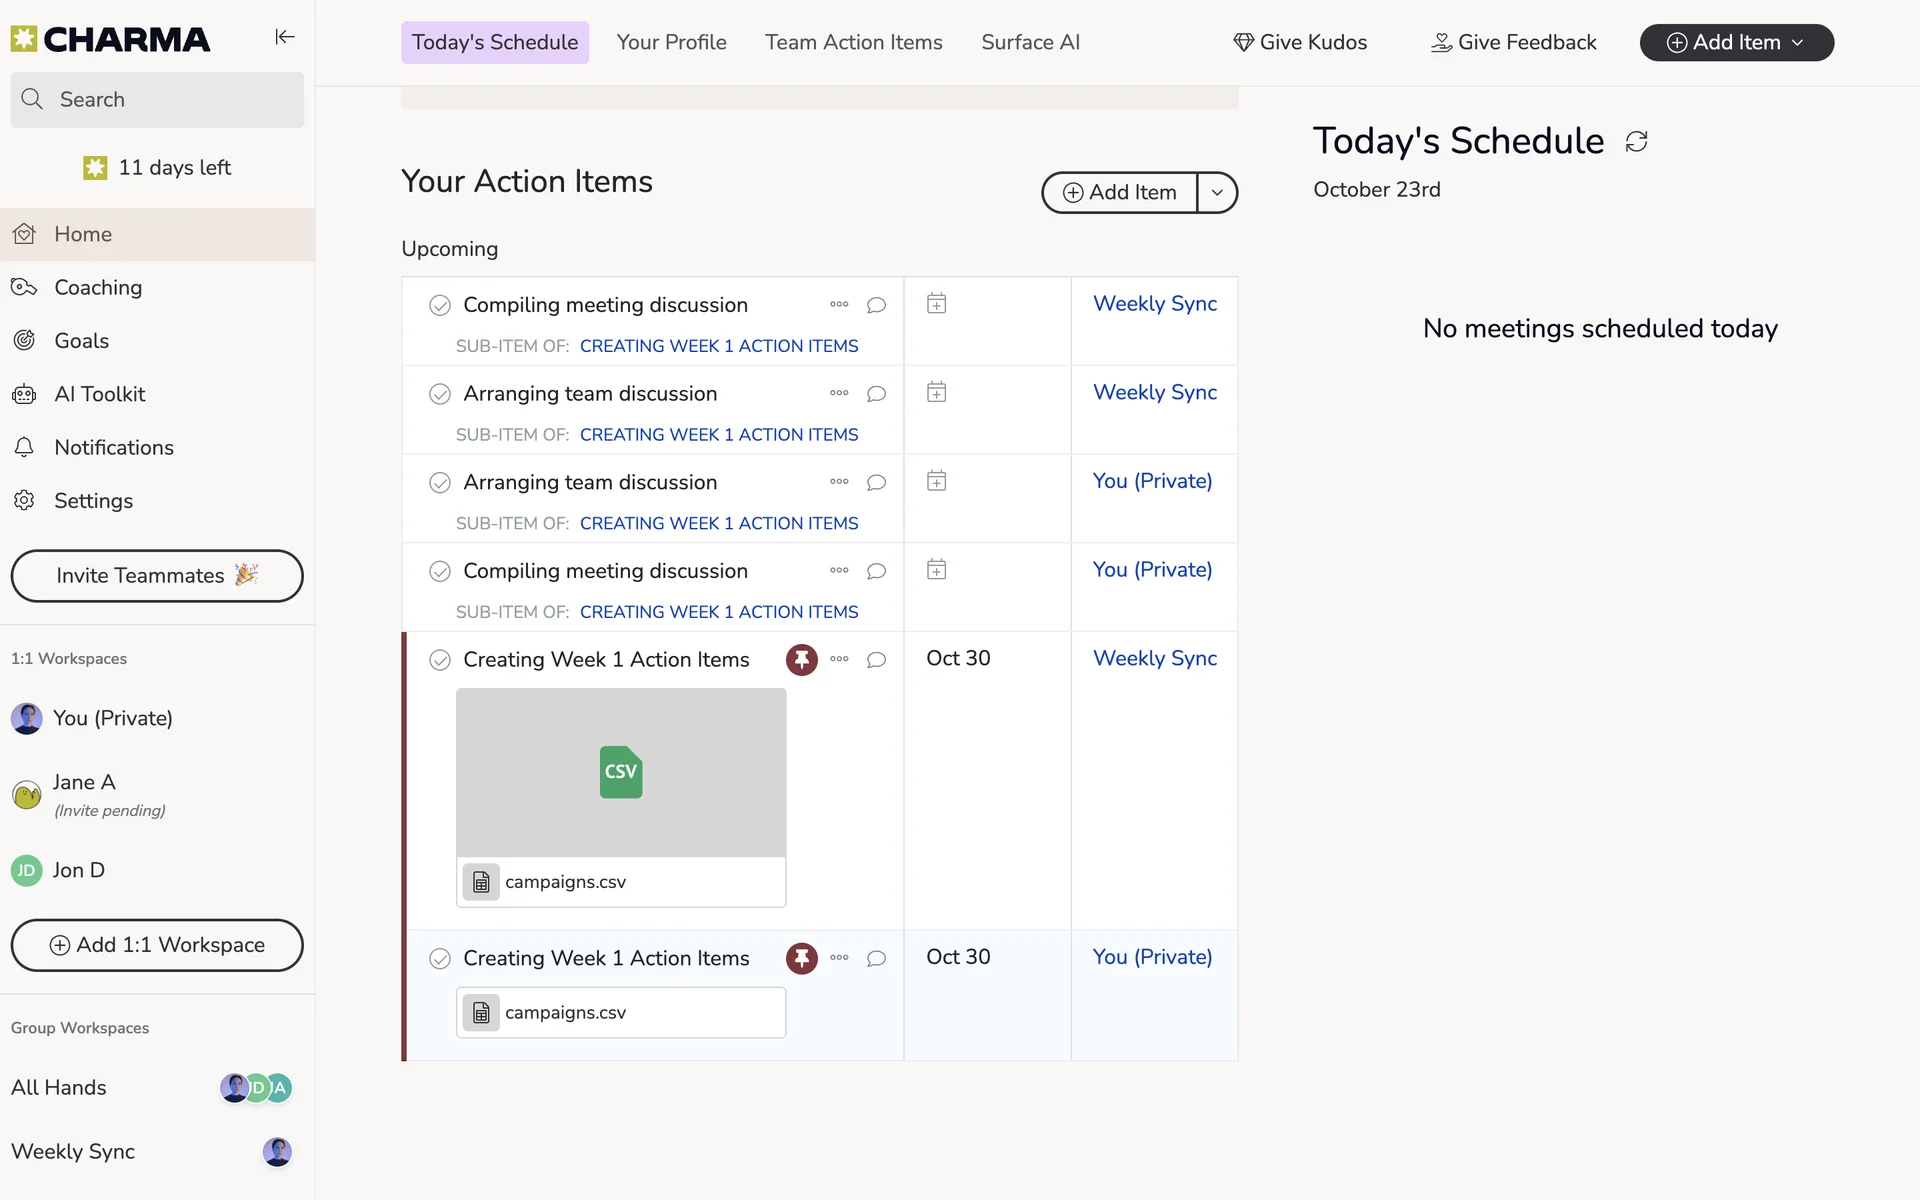Screen dimensions: 1920x1200
Task: Open the Coaching section icon in sidebar
Action: pos(24,287)
